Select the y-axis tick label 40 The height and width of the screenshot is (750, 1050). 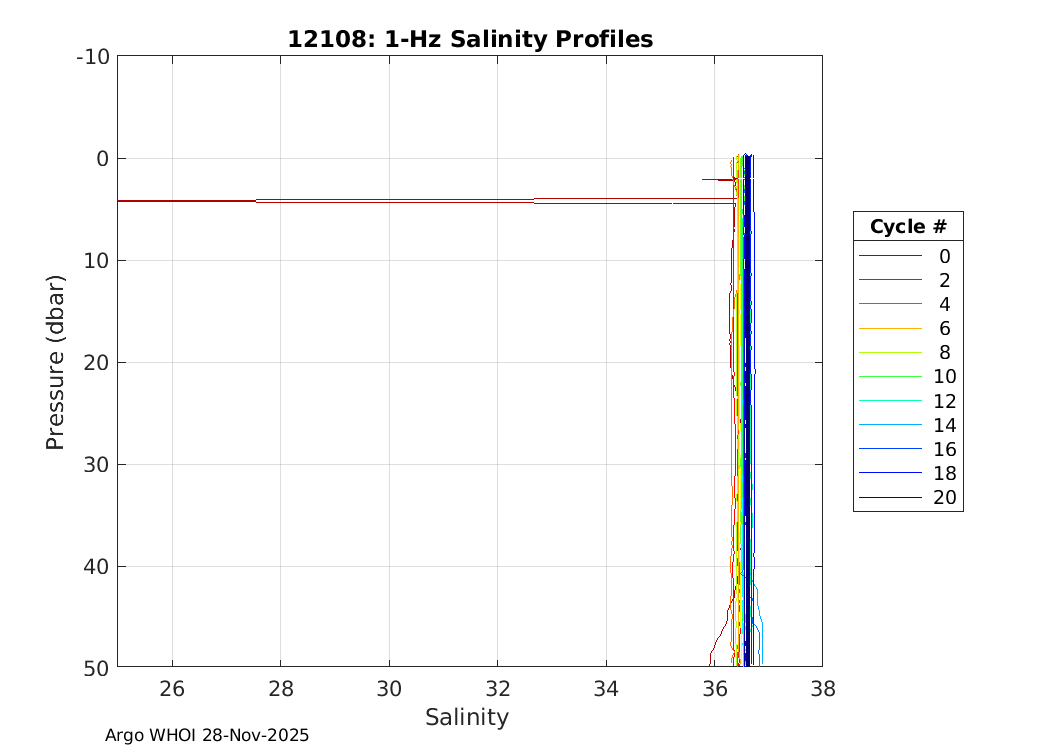94,566
